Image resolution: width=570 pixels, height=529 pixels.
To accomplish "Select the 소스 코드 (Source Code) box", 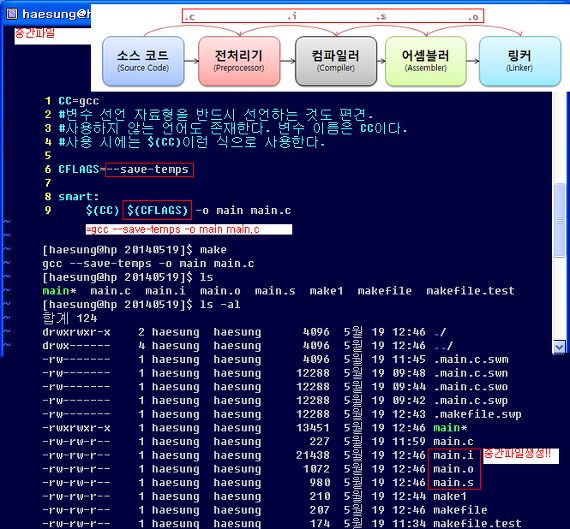I will coord(143,61).
